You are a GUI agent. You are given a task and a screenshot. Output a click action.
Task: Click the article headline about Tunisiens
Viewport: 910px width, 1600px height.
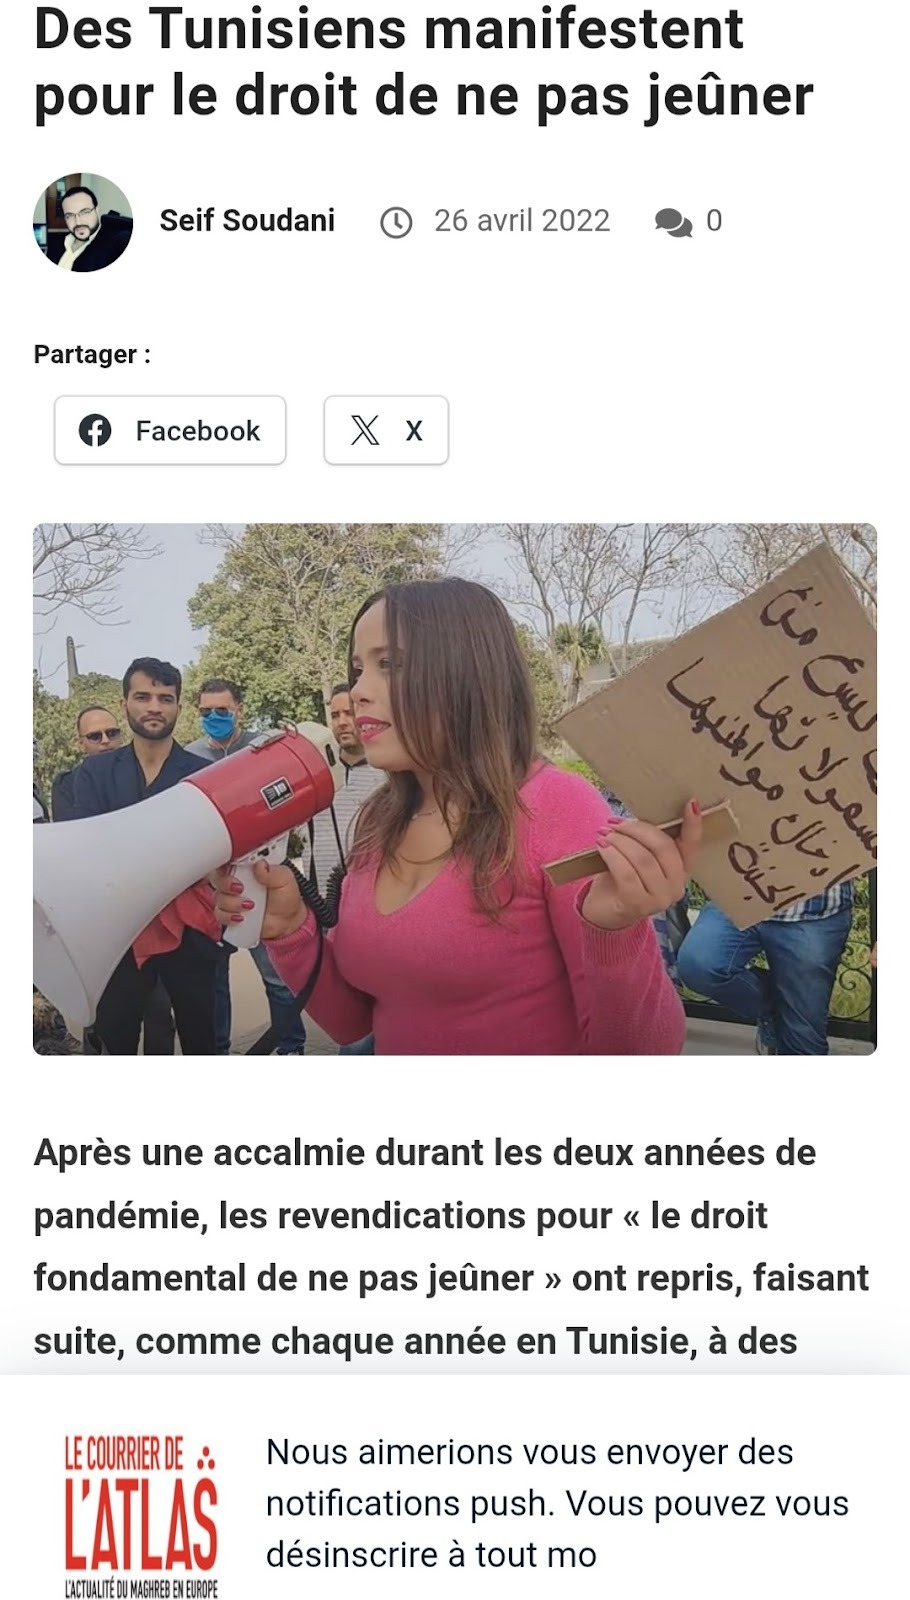[423, 62]
